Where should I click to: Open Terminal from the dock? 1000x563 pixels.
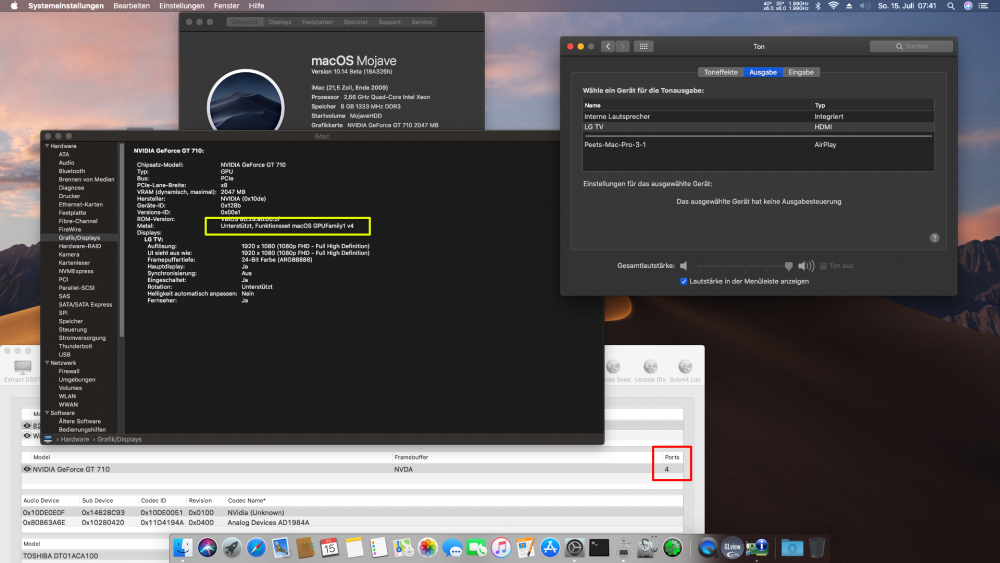point(599,548)
